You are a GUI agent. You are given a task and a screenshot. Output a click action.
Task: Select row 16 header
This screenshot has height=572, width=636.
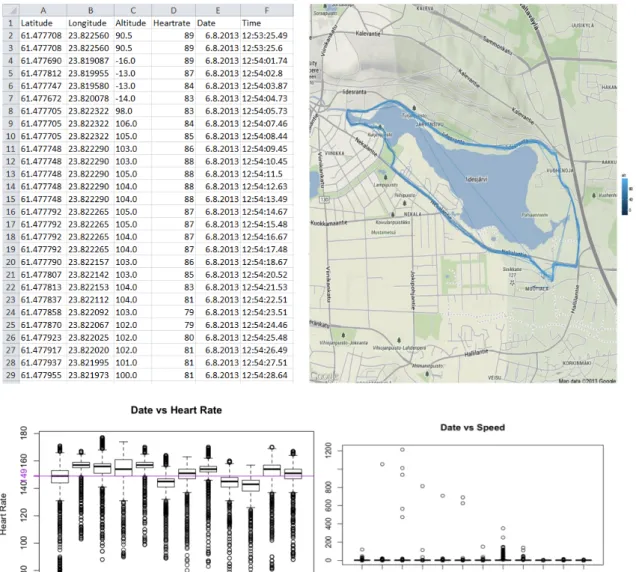coord(11,212)
